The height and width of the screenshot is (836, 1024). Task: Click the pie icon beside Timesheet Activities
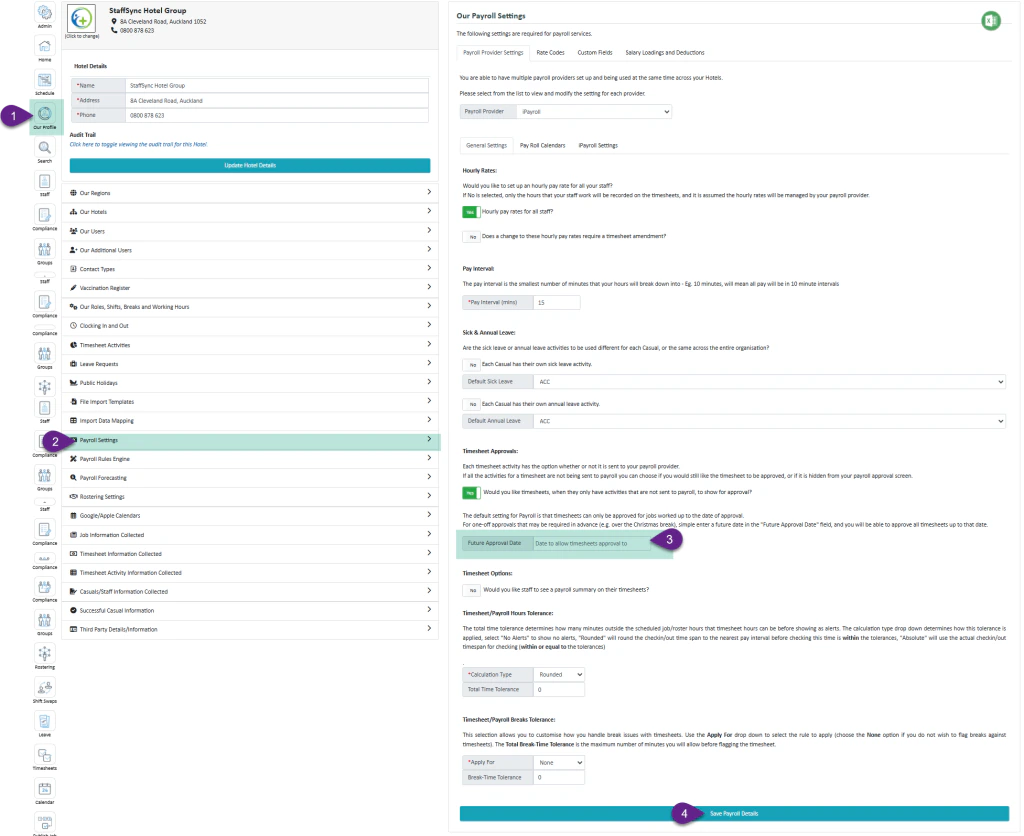pyautogui.click(x=74, y=345)
